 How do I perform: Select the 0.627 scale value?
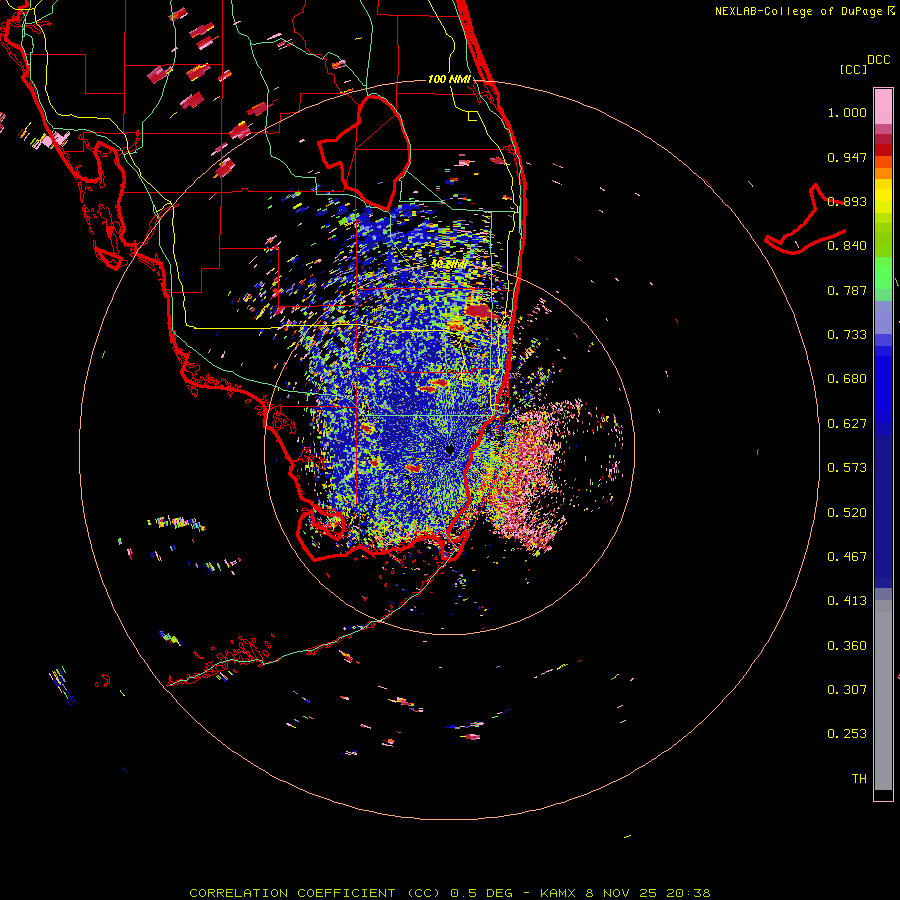coord(847,424)
